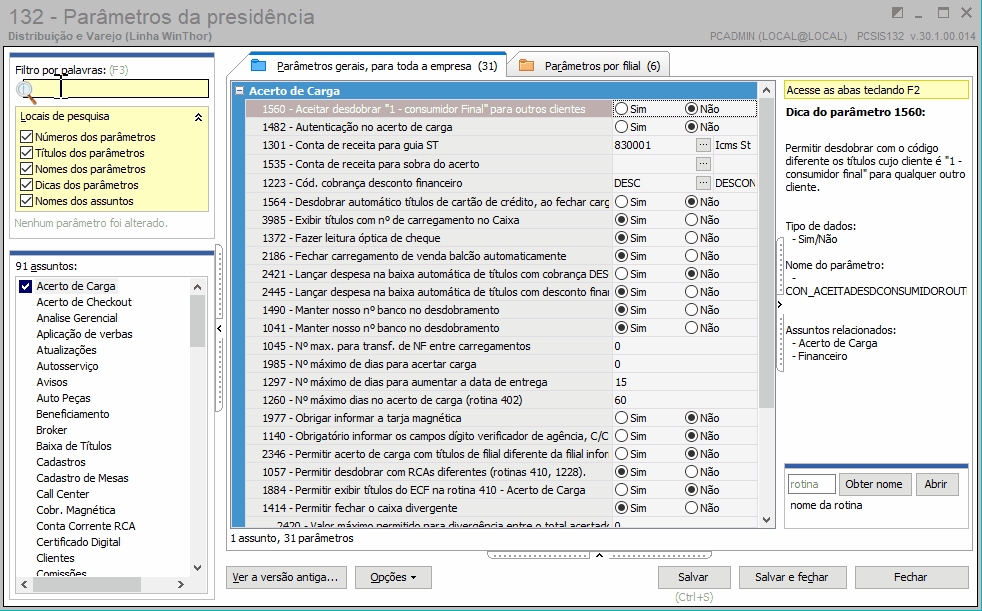Click value field of 1260 acerto de carga rotina 402
The height and width of the screenshot is (611, 982).
click(685, 400)
